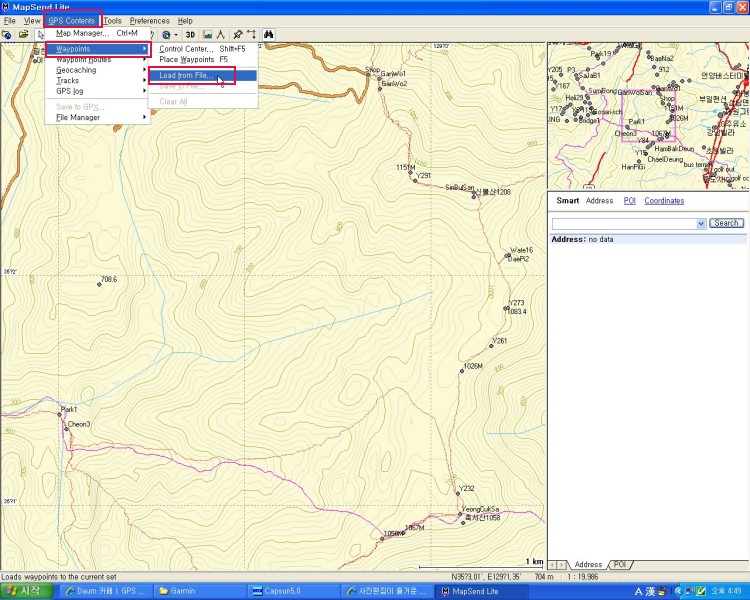Click the binoculars search icon
The width and height of the screenshot is (750, 600).
pos(268,34)
